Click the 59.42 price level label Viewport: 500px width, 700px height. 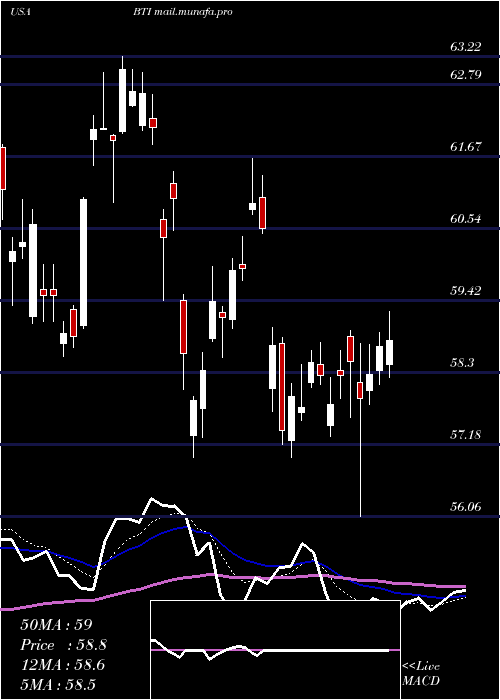(466, 291)
